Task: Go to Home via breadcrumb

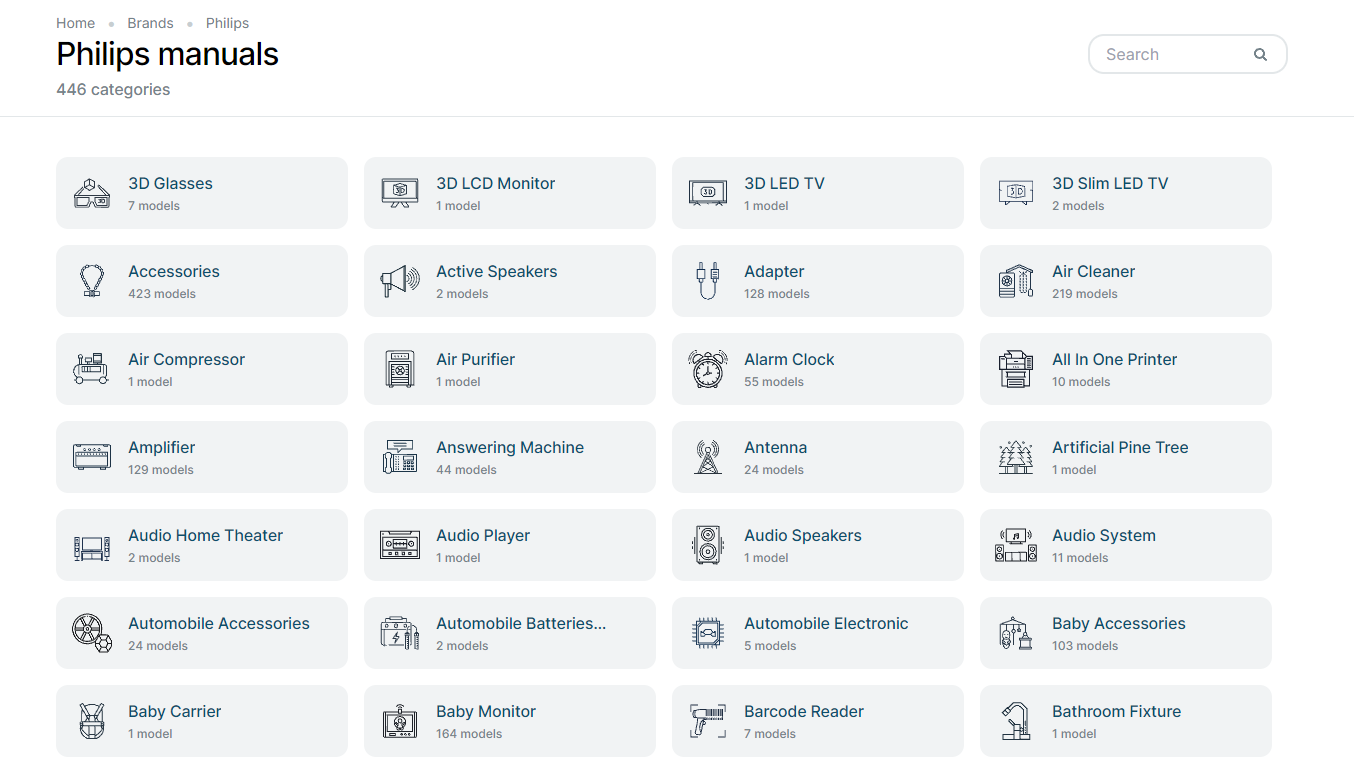Action: click(x=76, y=23)
